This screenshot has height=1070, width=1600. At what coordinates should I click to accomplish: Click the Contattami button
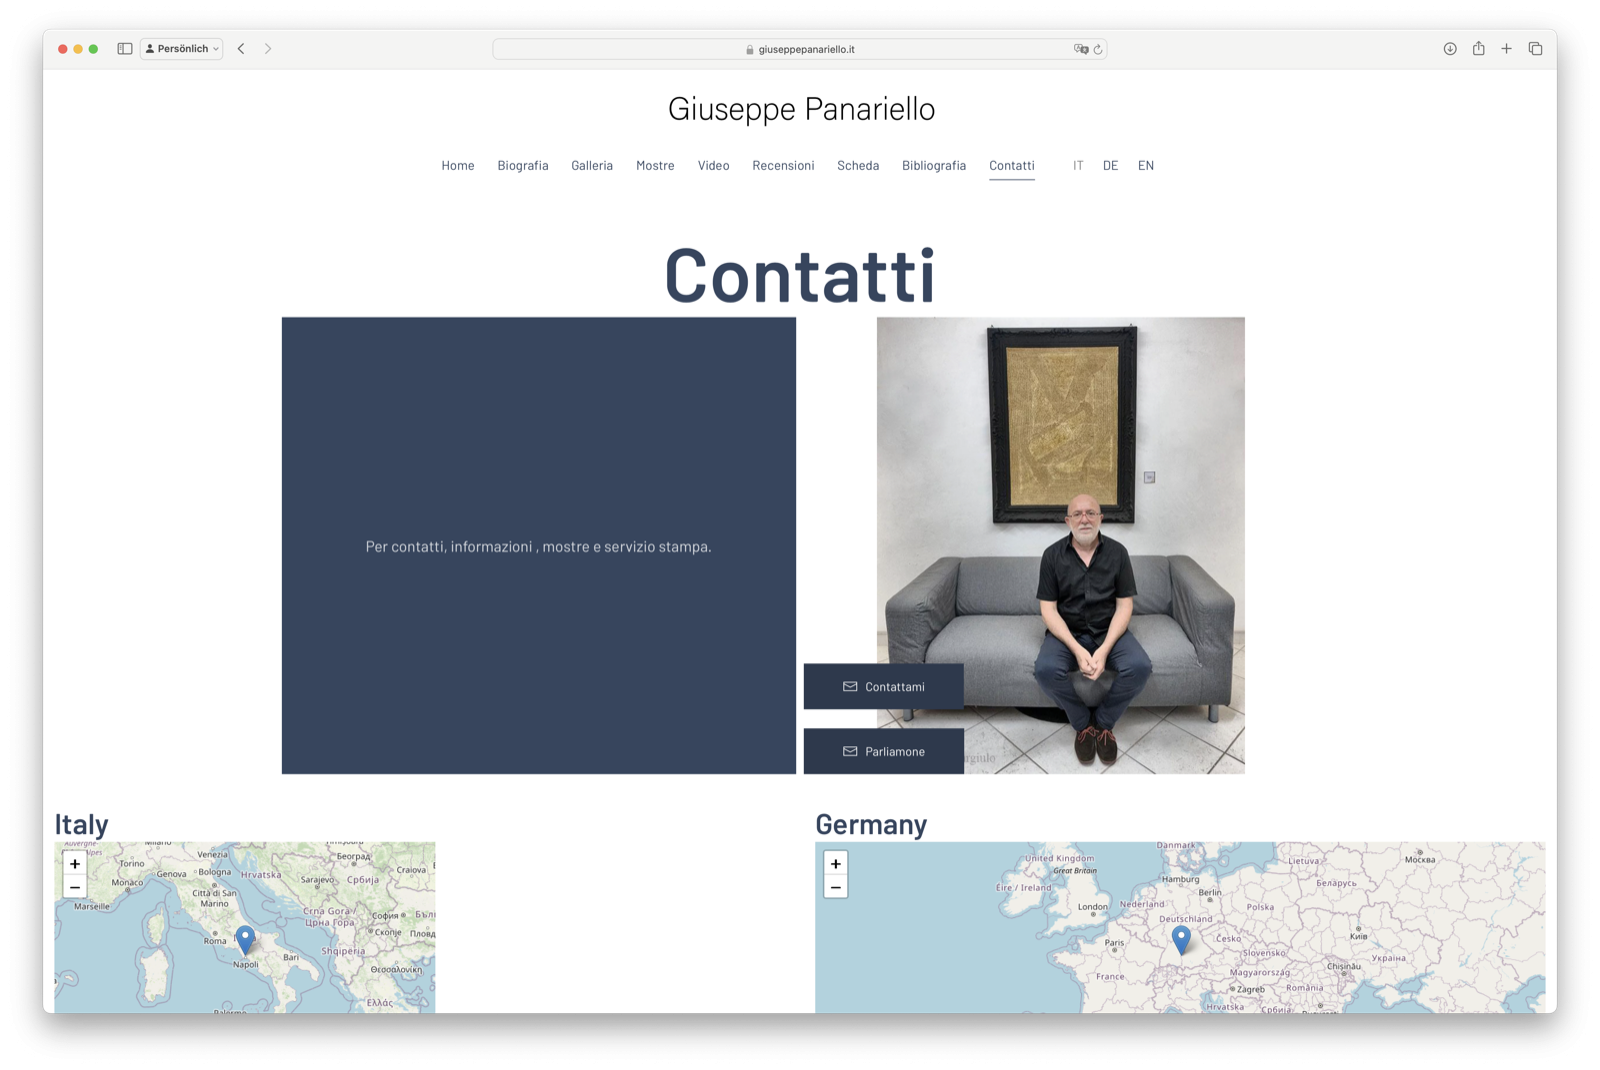pos(884,687)
